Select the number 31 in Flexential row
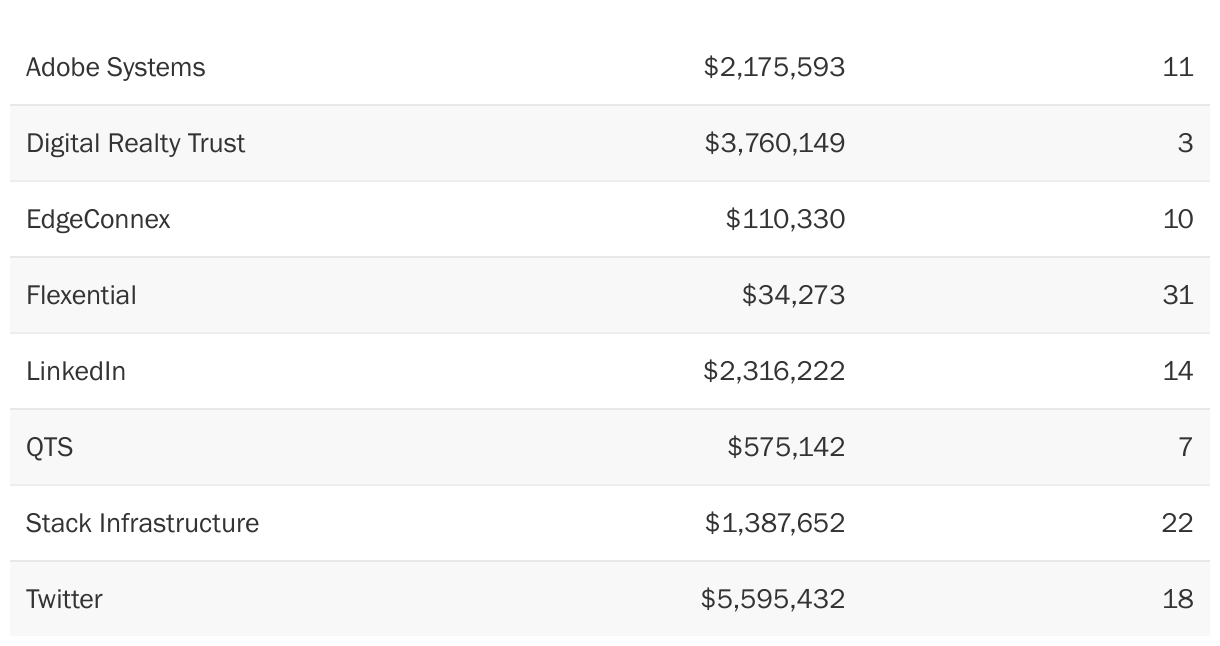The image size is (1220, 646). pyautogui.click(x=1178, y=295)
